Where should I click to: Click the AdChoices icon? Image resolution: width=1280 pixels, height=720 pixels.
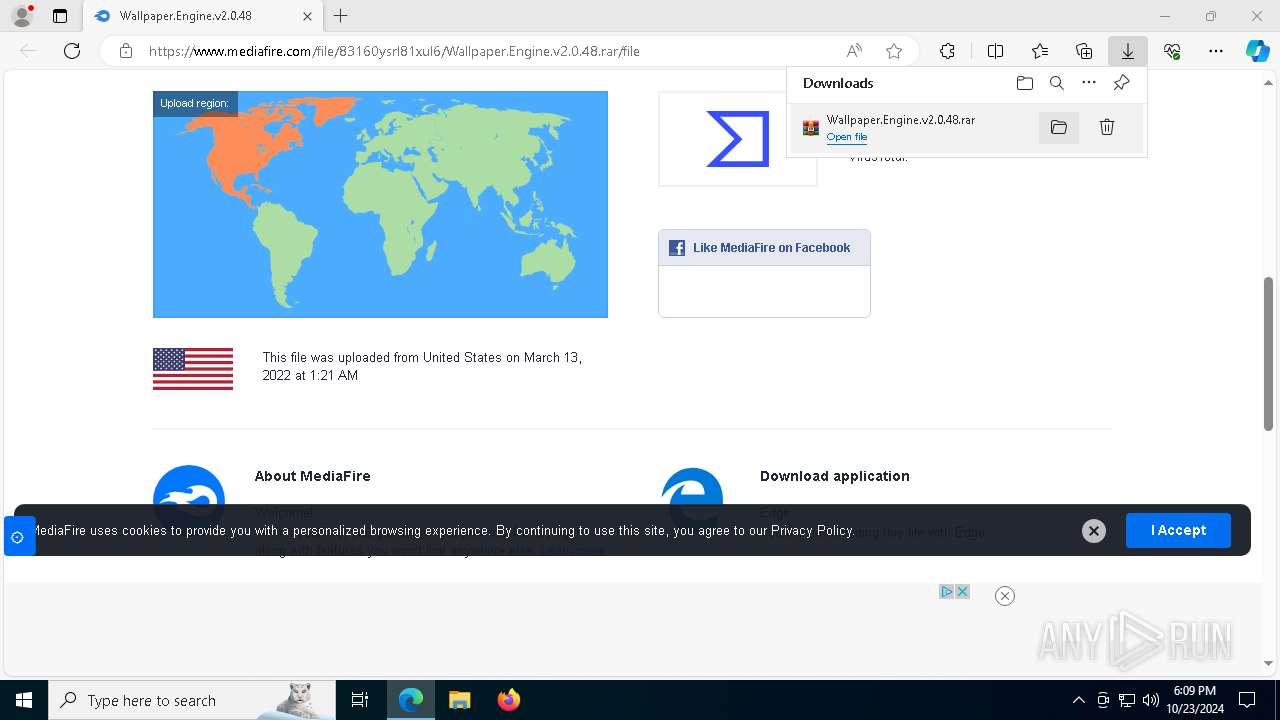pos(946,592)
